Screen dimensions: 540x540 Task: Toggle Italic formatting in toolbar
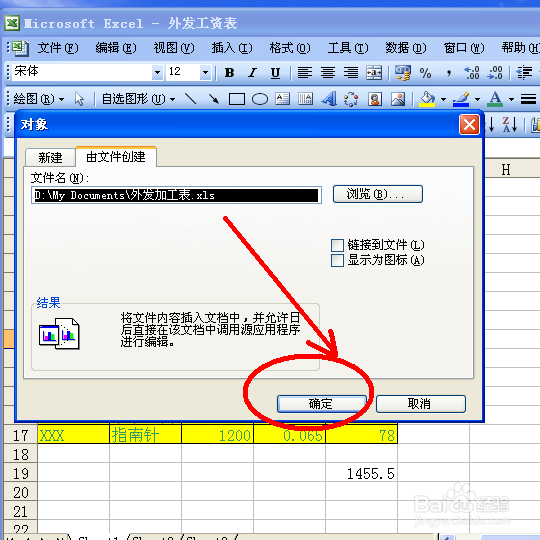pos(252,73)
